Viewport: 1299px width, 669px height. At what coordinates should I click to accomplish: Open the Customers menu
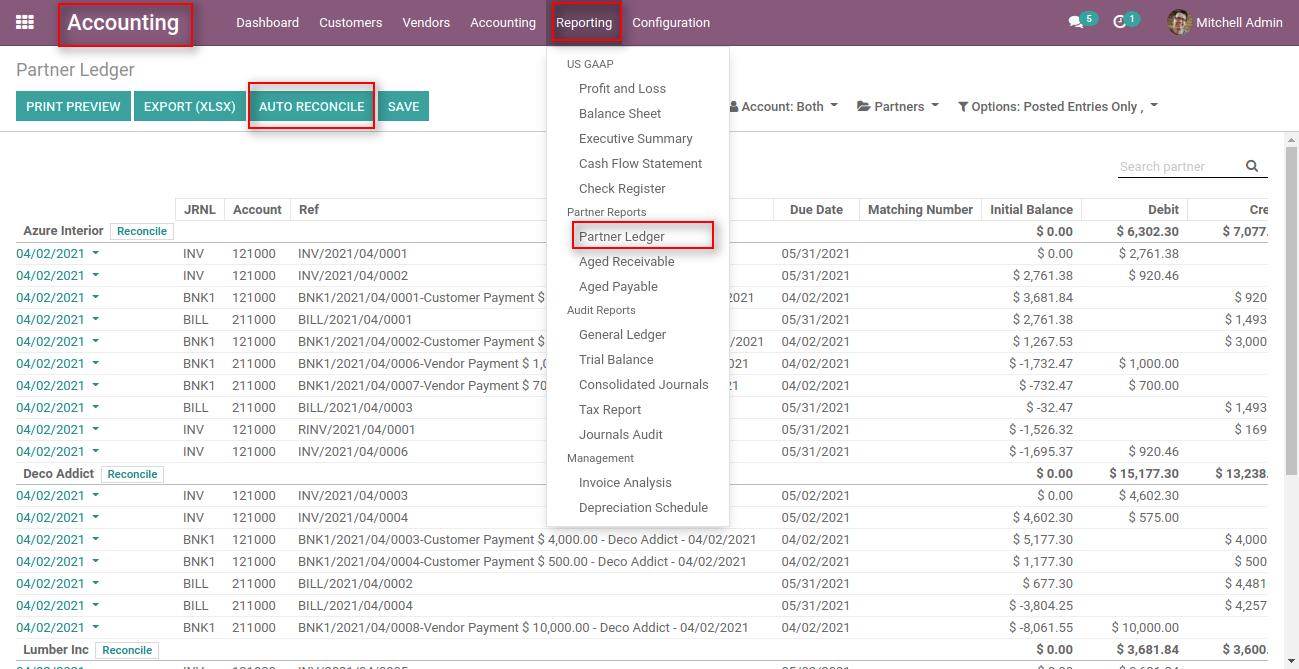pyautogui.click(x=350, y=22)
